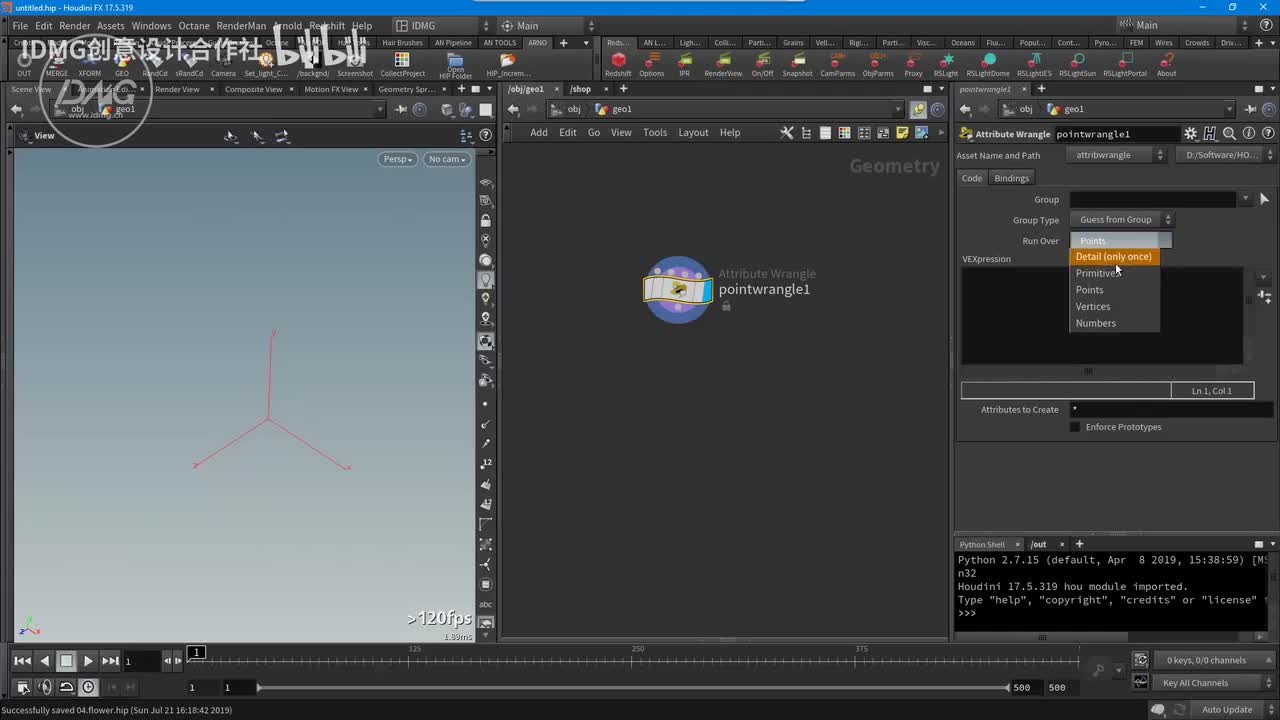Enable the Enforce Prototypes checkbox
1280x720 pixels.
pyautogui.click(x=1075, y=427)
